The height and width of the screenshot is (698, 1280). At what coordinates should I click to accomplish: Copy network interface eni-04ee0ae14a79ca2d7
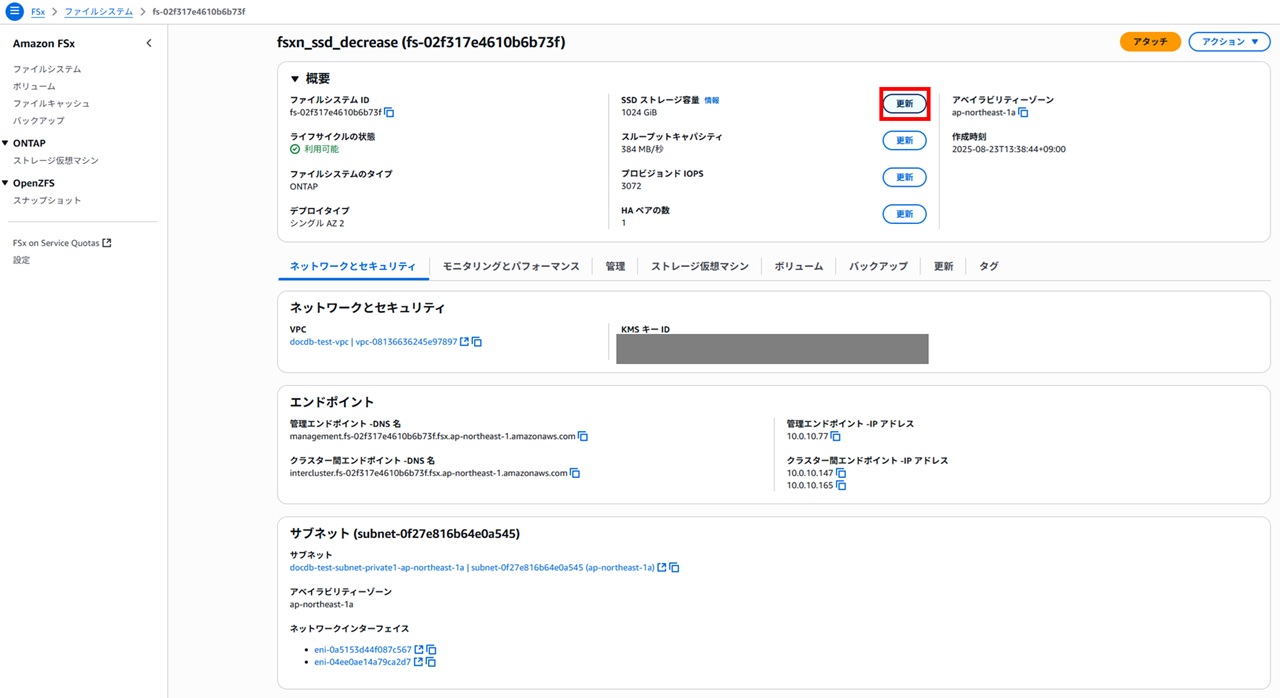(431, 662)
